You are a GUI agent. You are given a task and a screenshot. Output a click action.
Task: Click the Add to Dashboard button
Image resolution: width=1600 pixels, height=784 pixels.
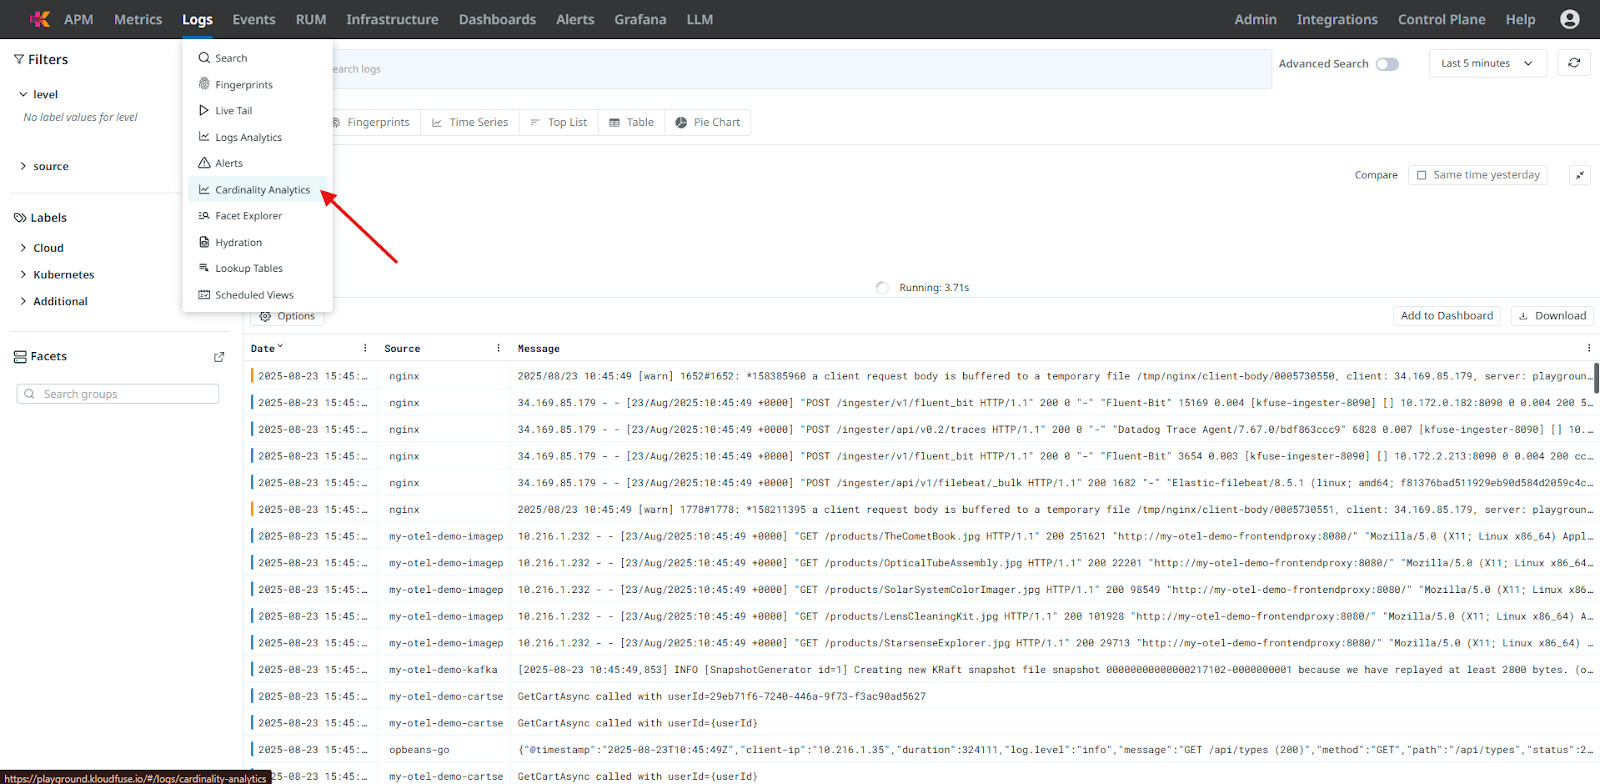(x=1447, y=316)
